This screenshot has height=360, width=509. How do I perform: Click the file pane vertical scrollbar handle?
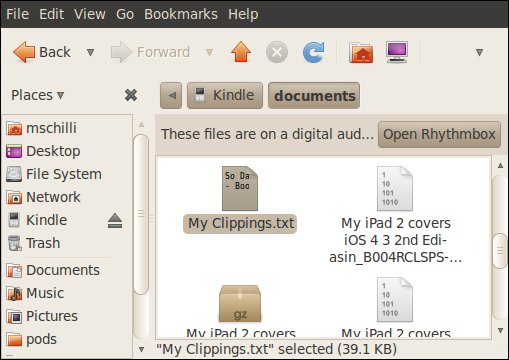pyautogui.click(x=500, y=251)
